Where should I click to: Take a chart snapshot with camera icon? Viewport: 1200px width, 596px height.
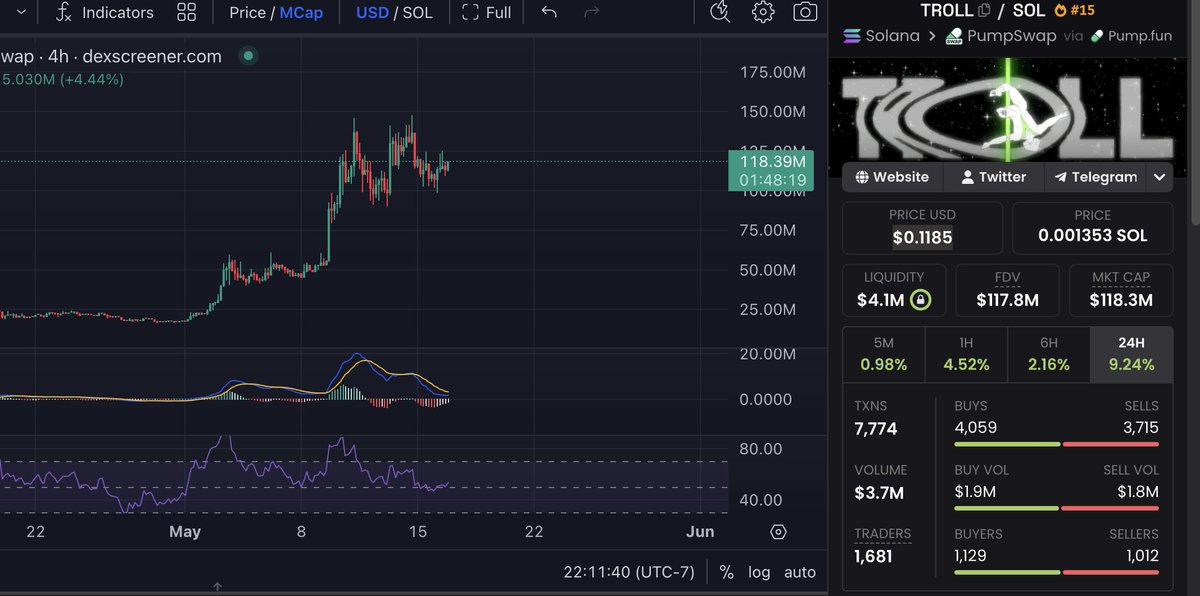(804, 12)
